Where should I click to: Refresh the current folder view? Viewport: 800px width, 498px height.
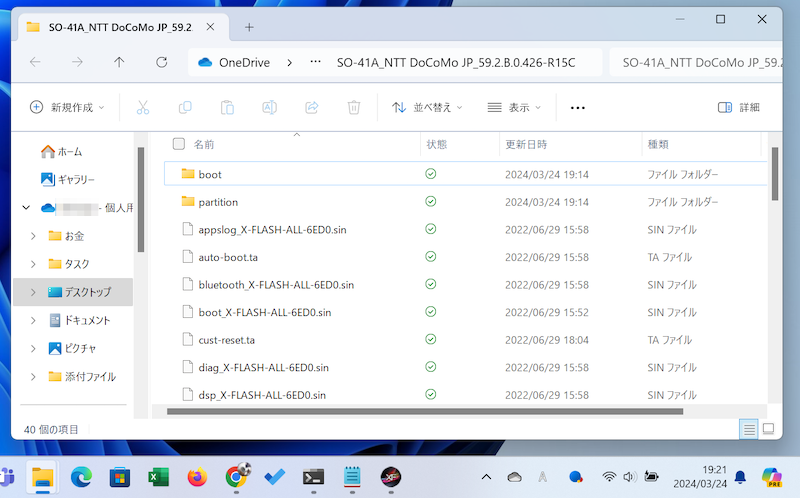pos(162,62)
